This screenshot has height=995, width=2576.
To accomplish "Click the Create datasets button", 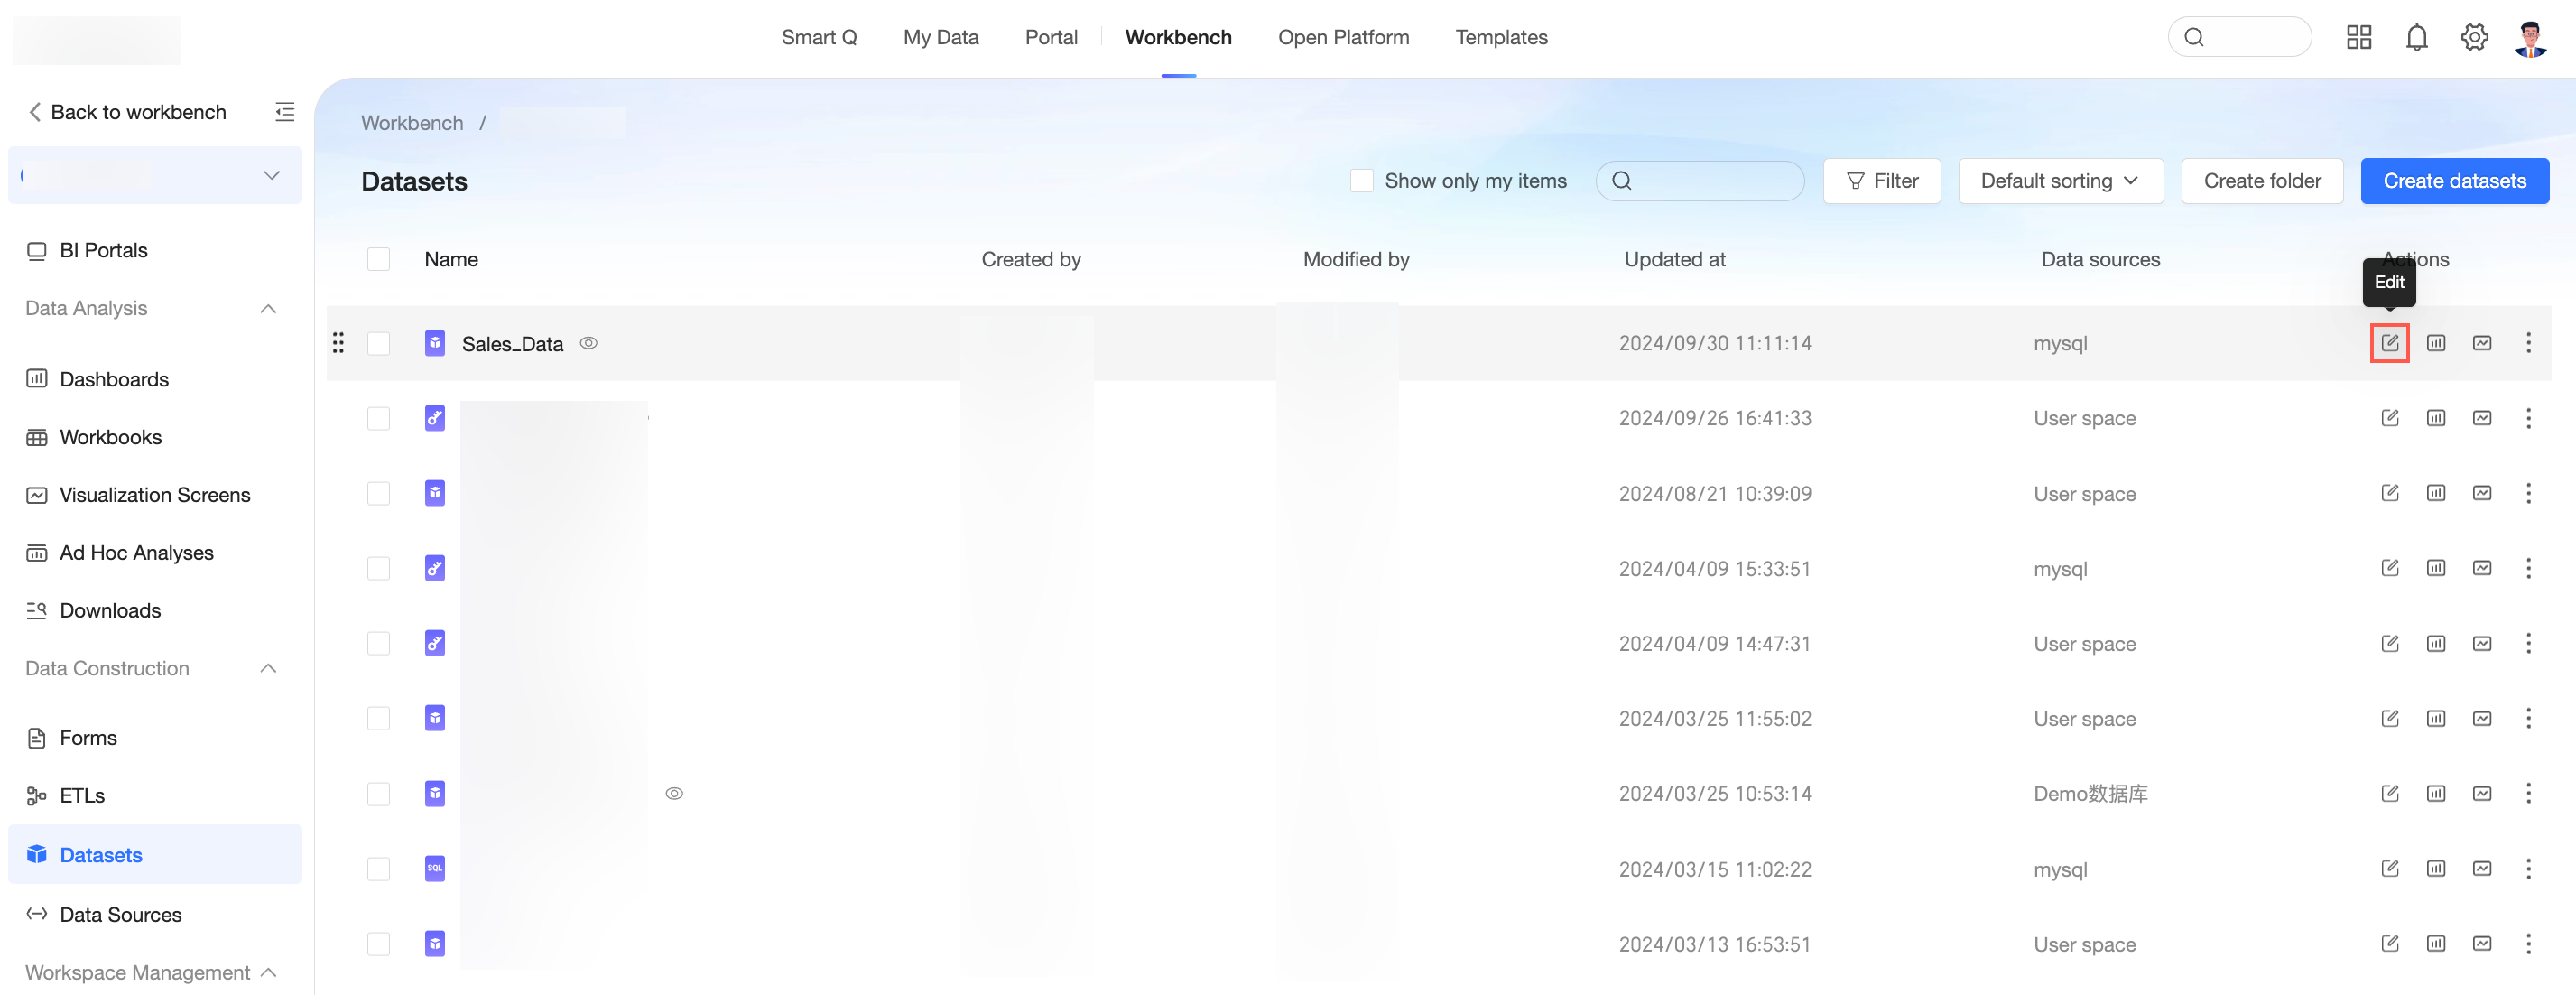I will pos(2454,181).
